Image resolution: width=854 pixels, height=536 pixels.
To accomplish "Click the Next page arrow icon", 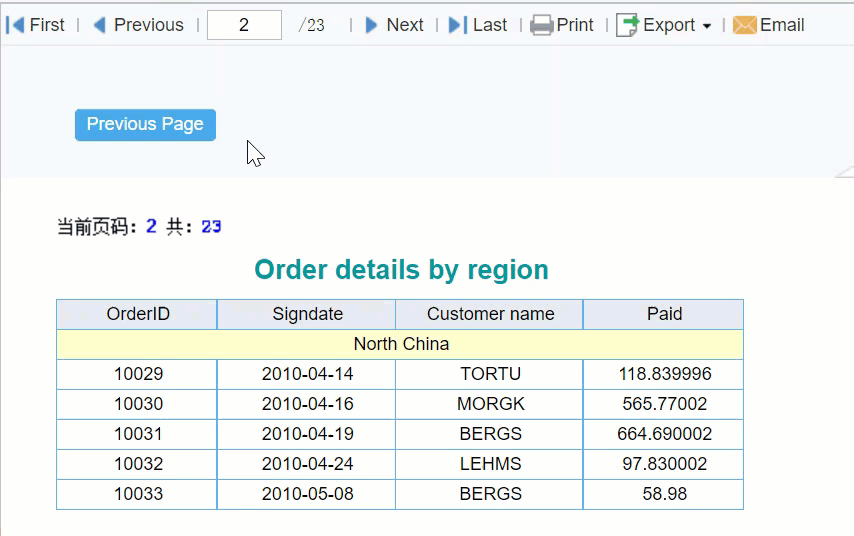I will (x=371, y=25).
